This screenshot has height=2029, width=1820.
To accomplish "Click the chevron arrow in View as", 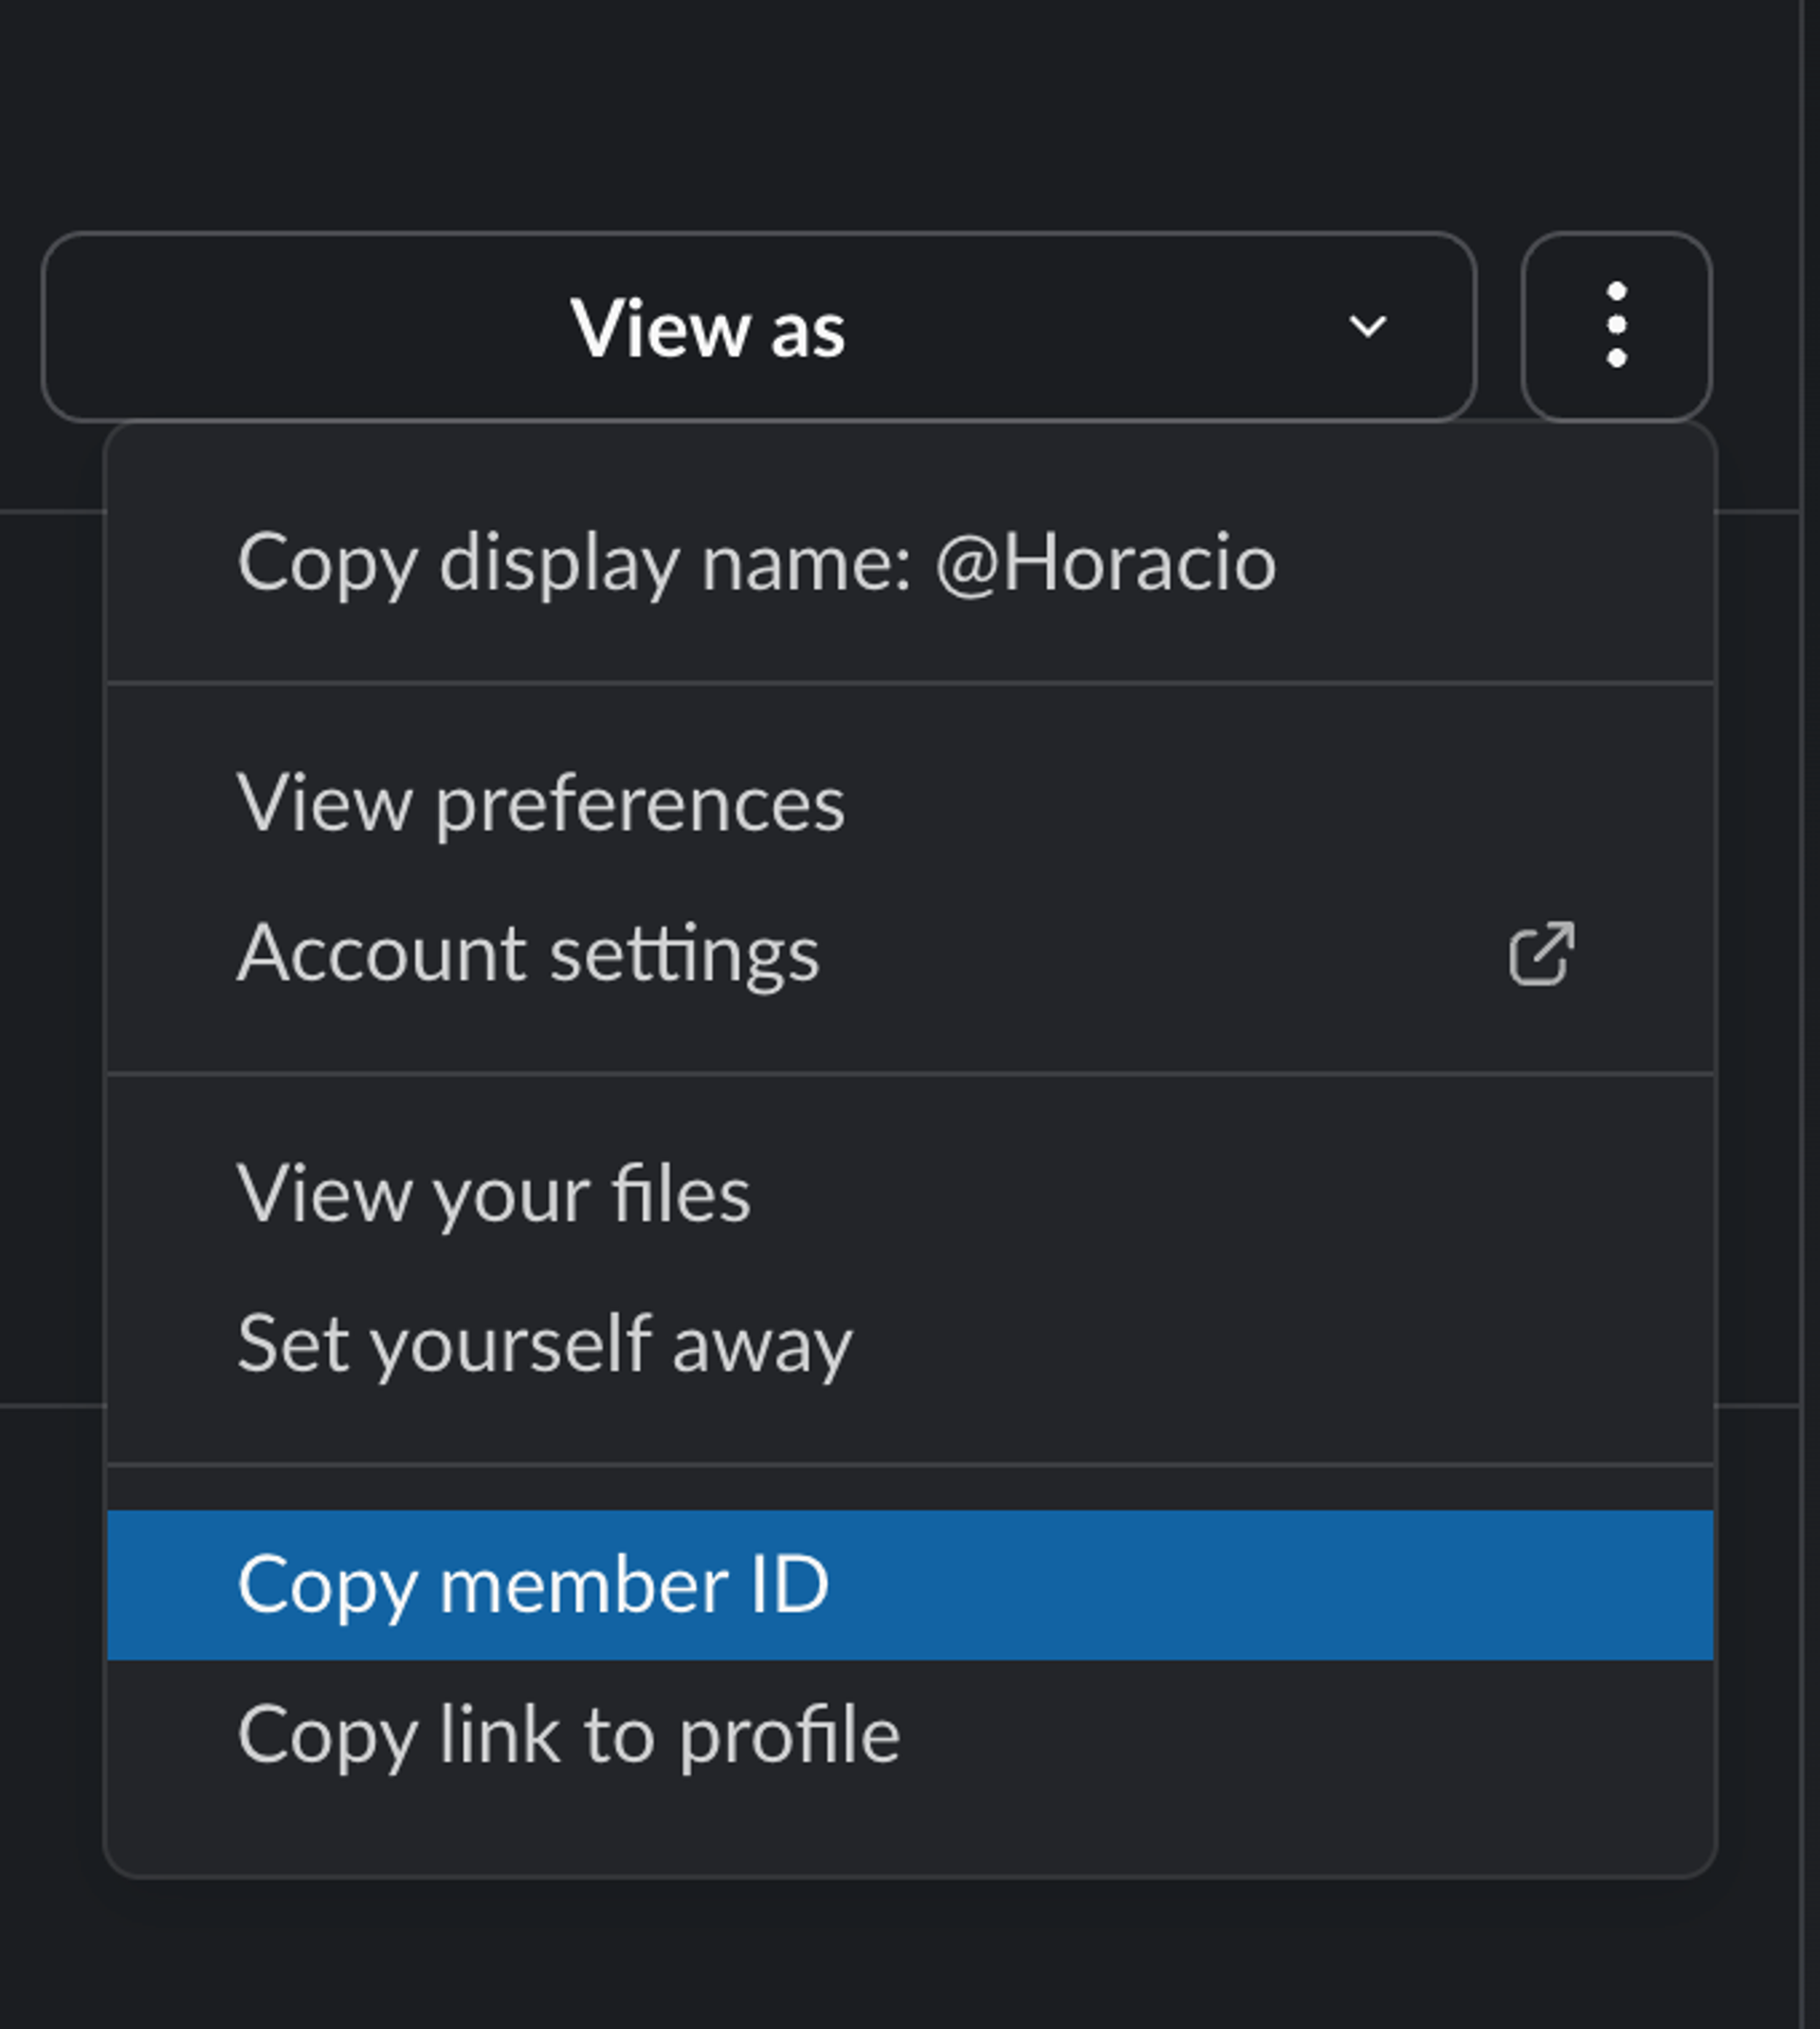I will [x=1367, y=326].
